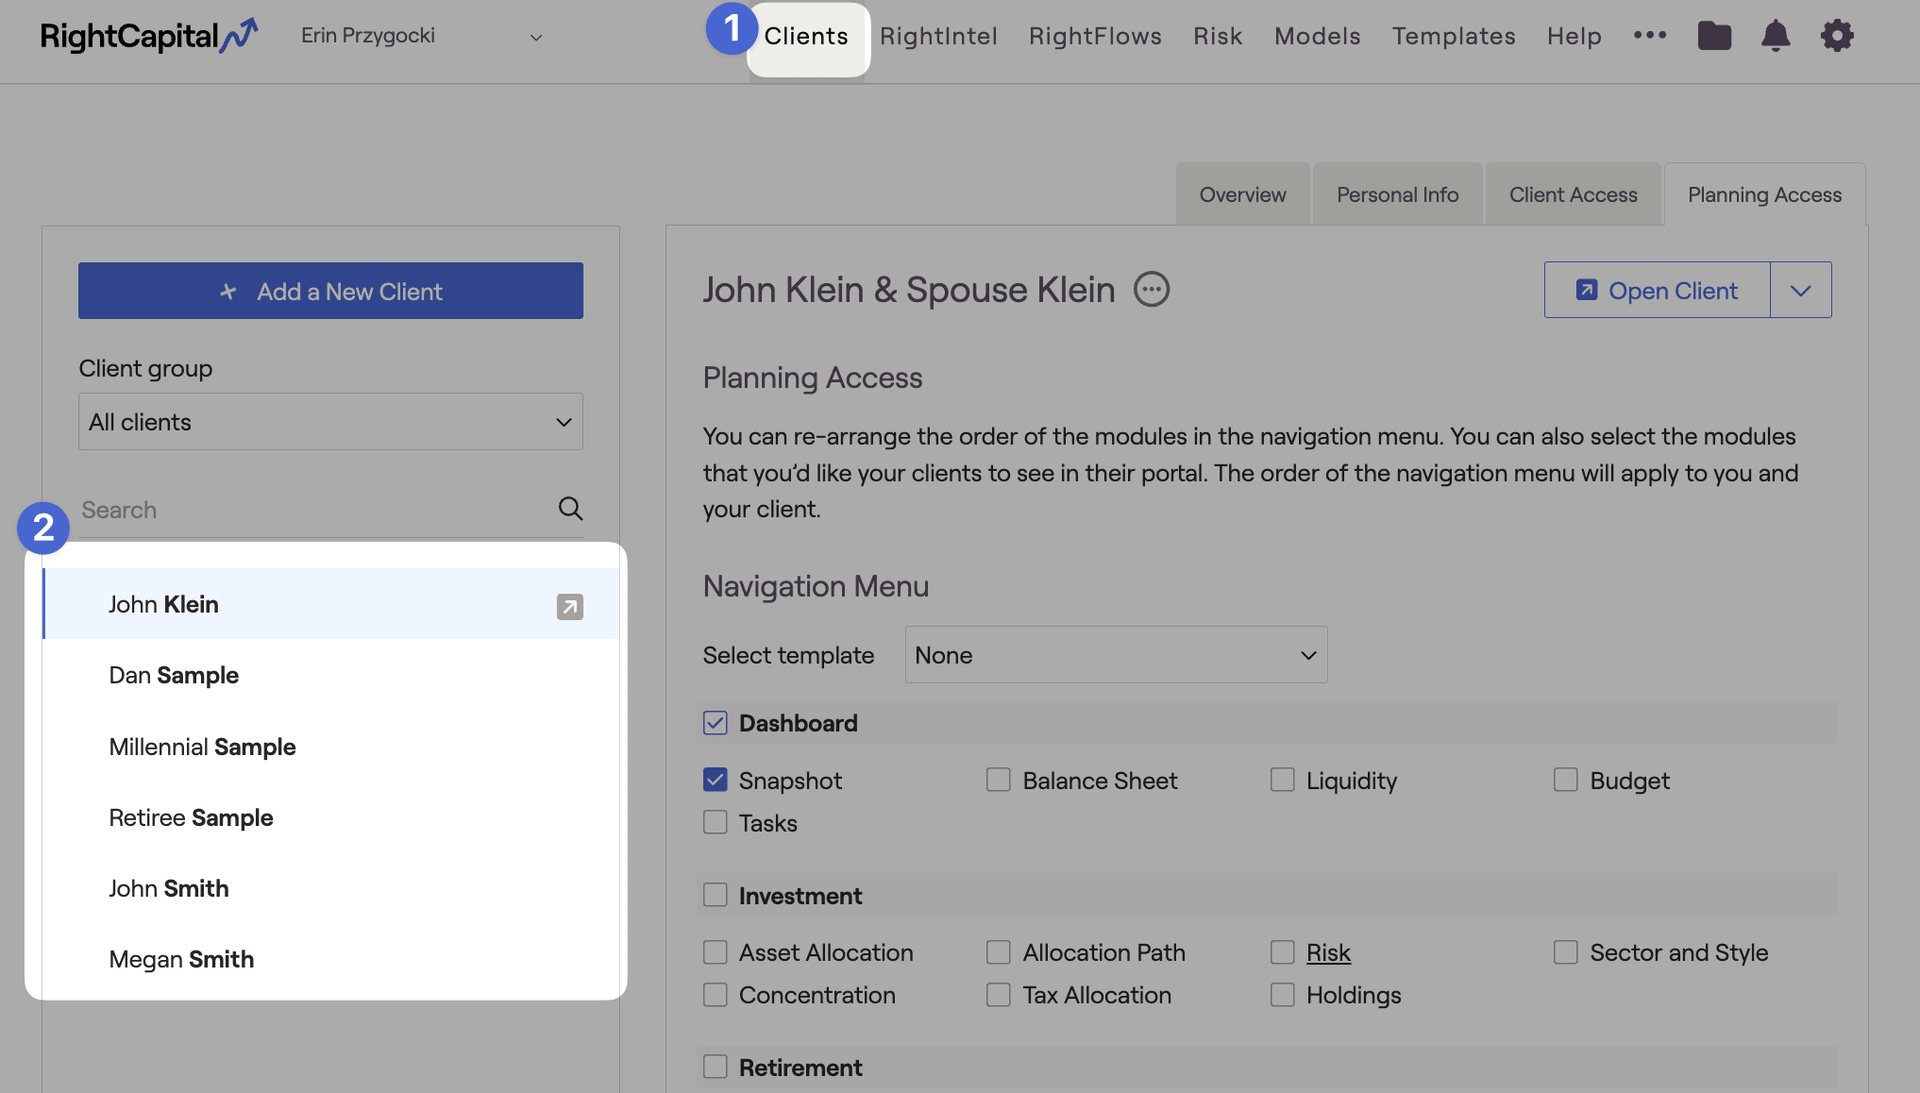1920x1093 pixels.
Task: Open Risk in top navigation
Action: (1218, 36)
